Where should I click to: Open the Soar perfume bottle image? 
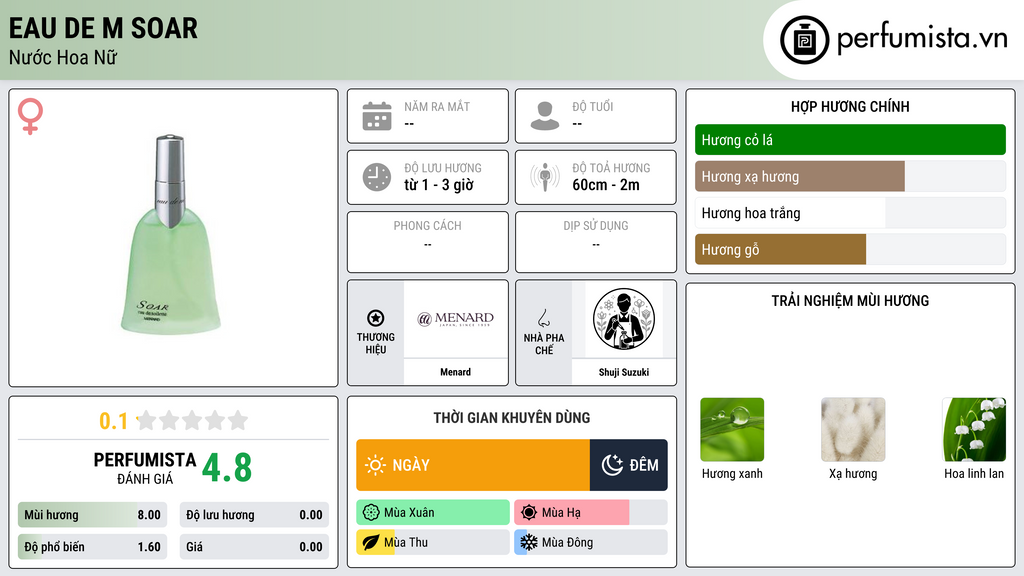coord(170,235)
